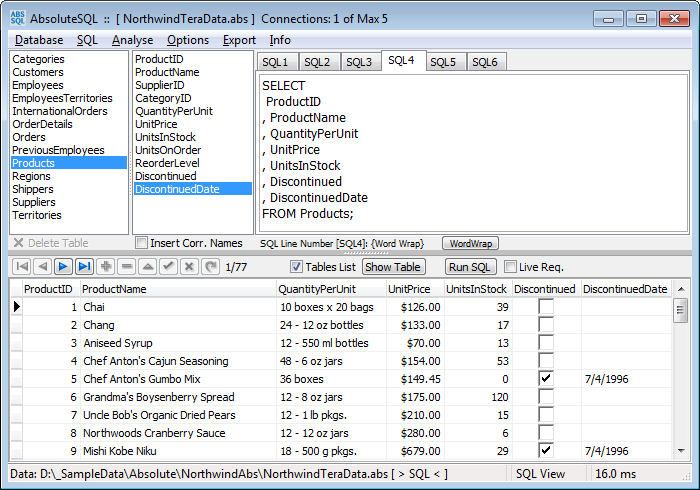Open the Info menu

tap(280, 40)
